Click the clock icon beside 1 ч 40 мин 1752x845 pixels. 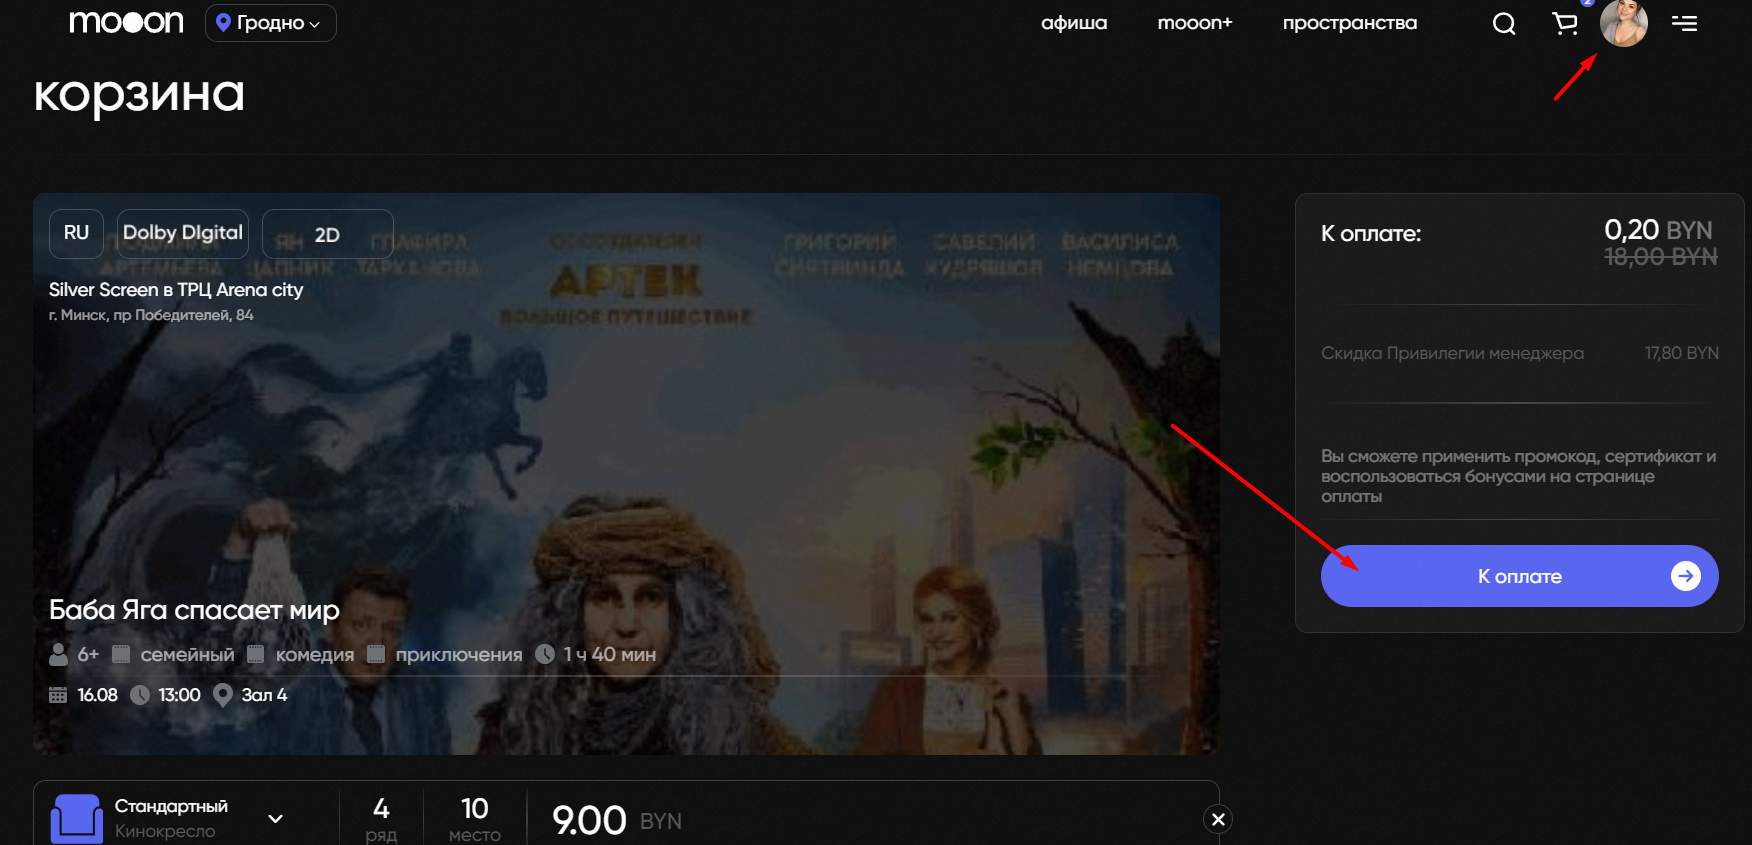(545, 654)
